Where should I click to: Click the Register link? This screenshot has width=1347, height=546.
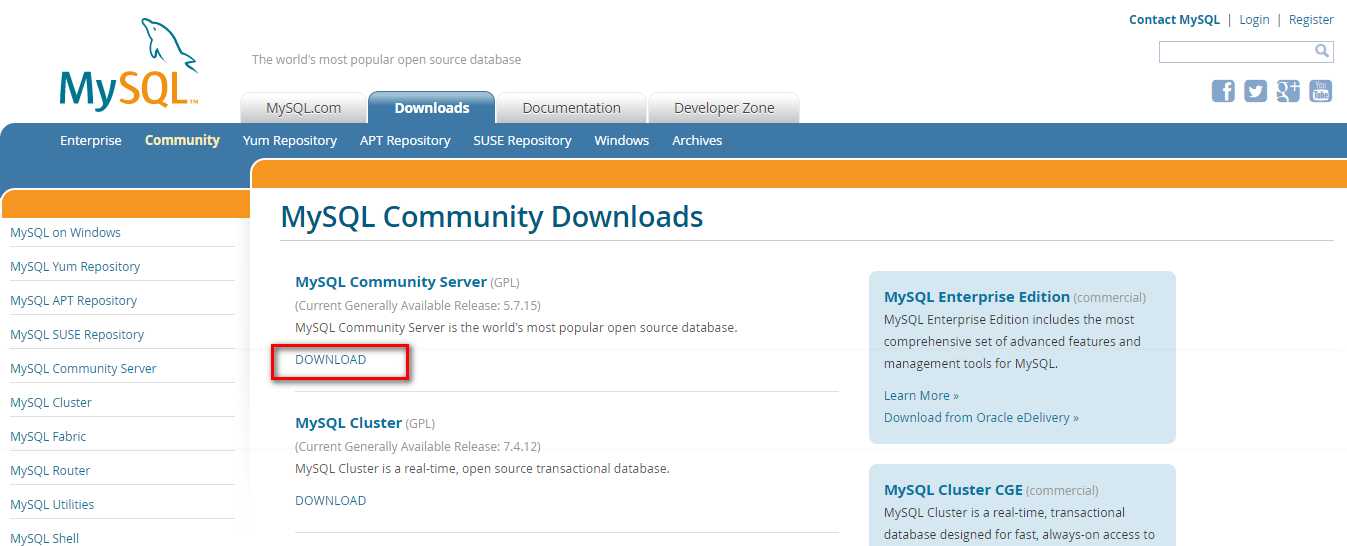coord(1311,20)
